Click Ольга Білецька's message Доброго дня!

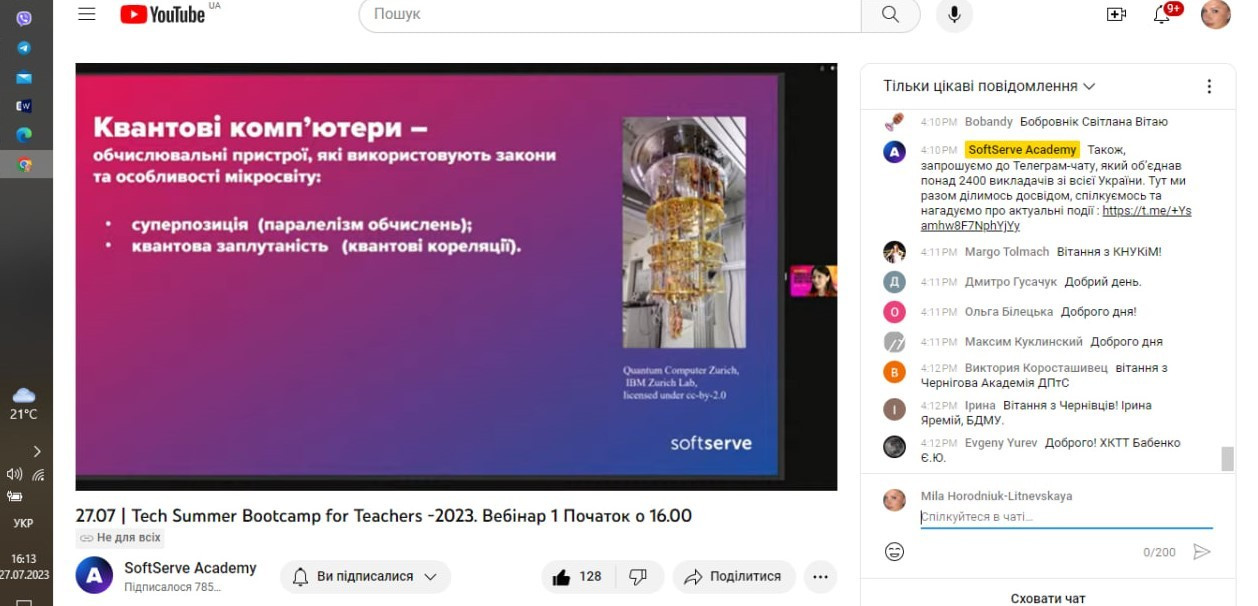(1098, 312)
